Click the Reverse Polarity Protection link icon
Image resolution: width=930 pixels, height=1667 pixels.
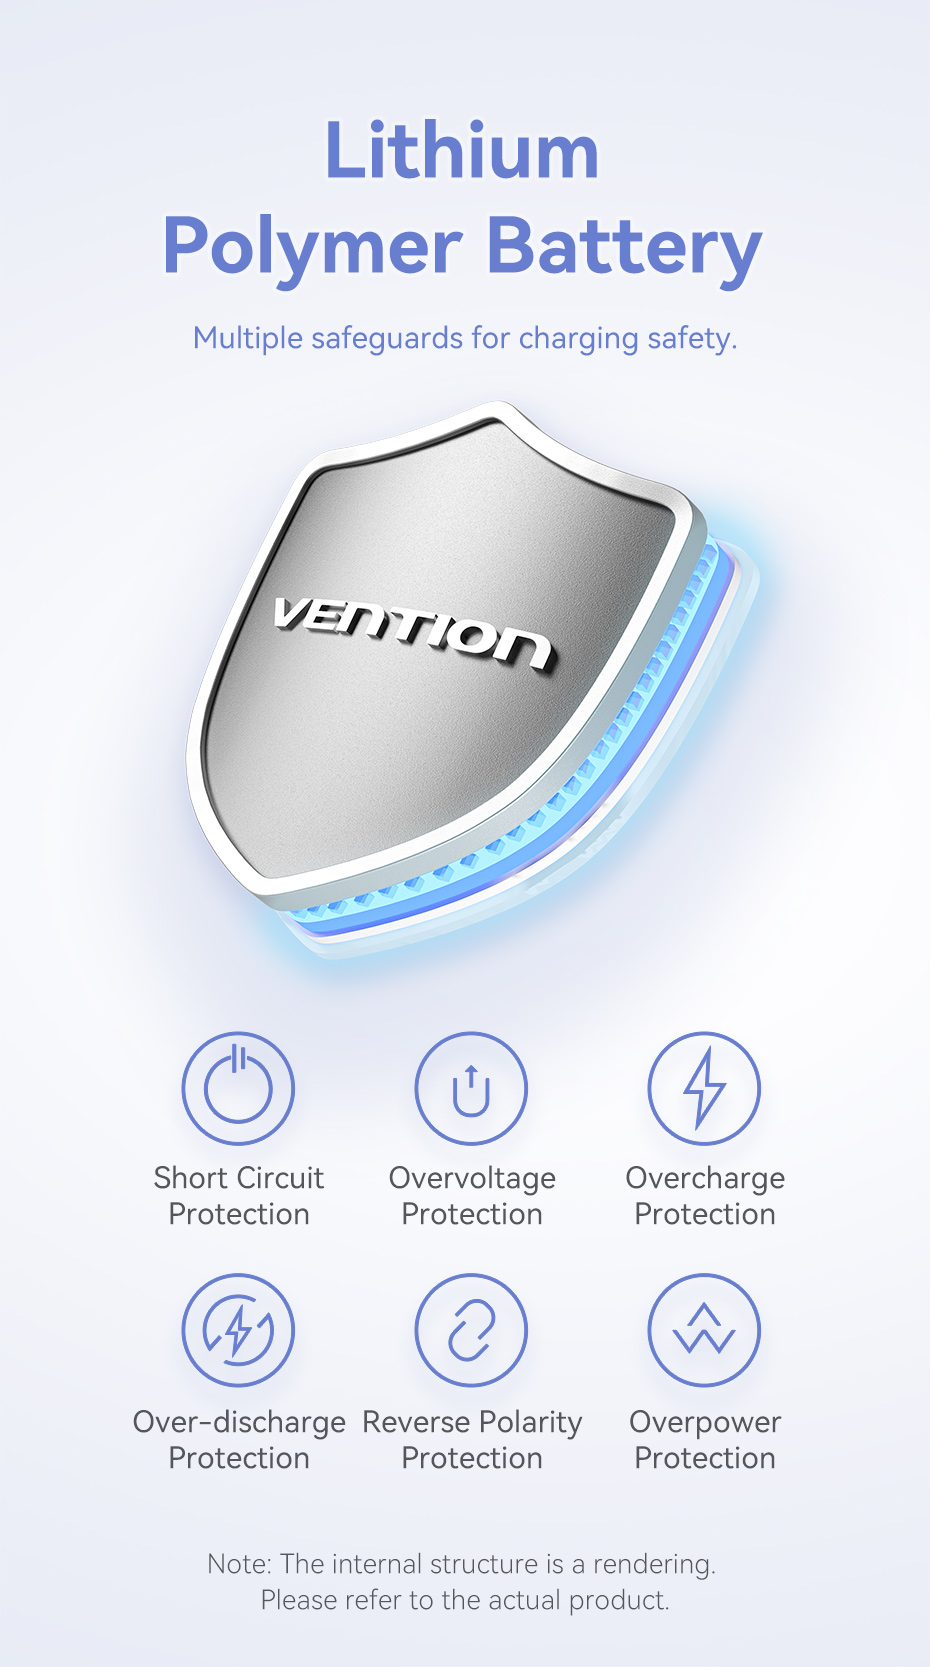click(x=471, y=1330)
